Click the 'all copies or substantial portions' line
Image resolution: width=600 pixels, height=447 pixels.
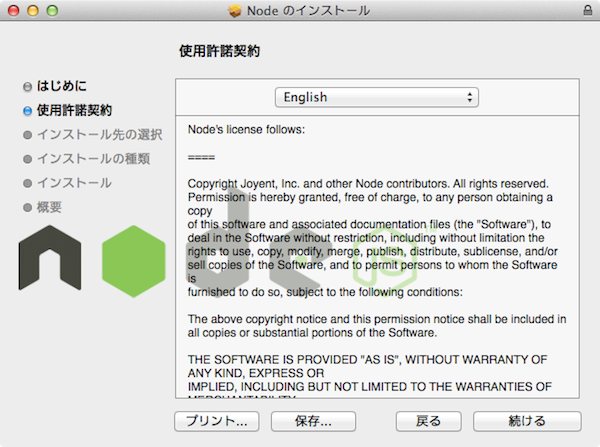[x=312, y=333]
